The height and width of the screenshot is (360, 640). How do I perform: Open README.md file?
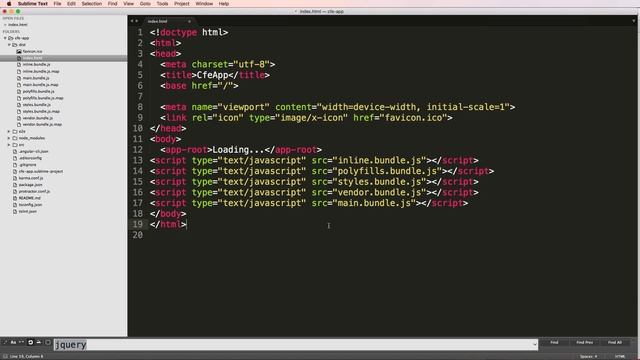pos(29,198)
